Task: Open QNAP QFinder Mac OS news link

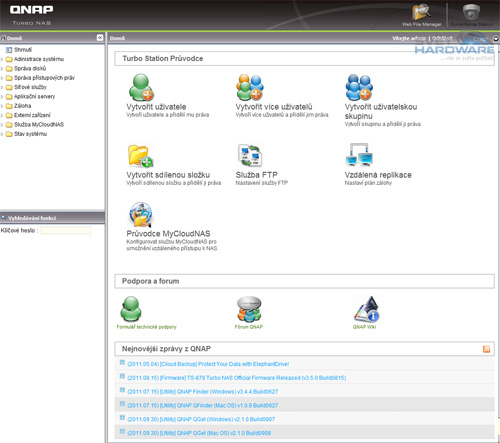Action: 203,405
